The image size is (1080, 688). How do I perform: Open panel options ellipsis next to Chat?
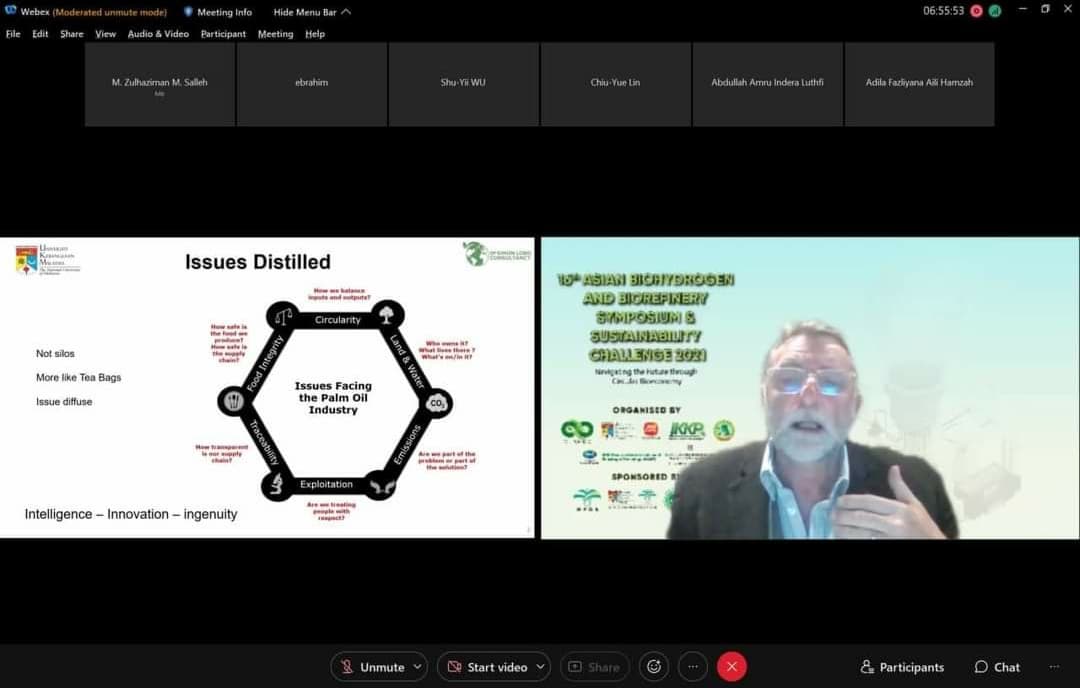(1054, 667)
